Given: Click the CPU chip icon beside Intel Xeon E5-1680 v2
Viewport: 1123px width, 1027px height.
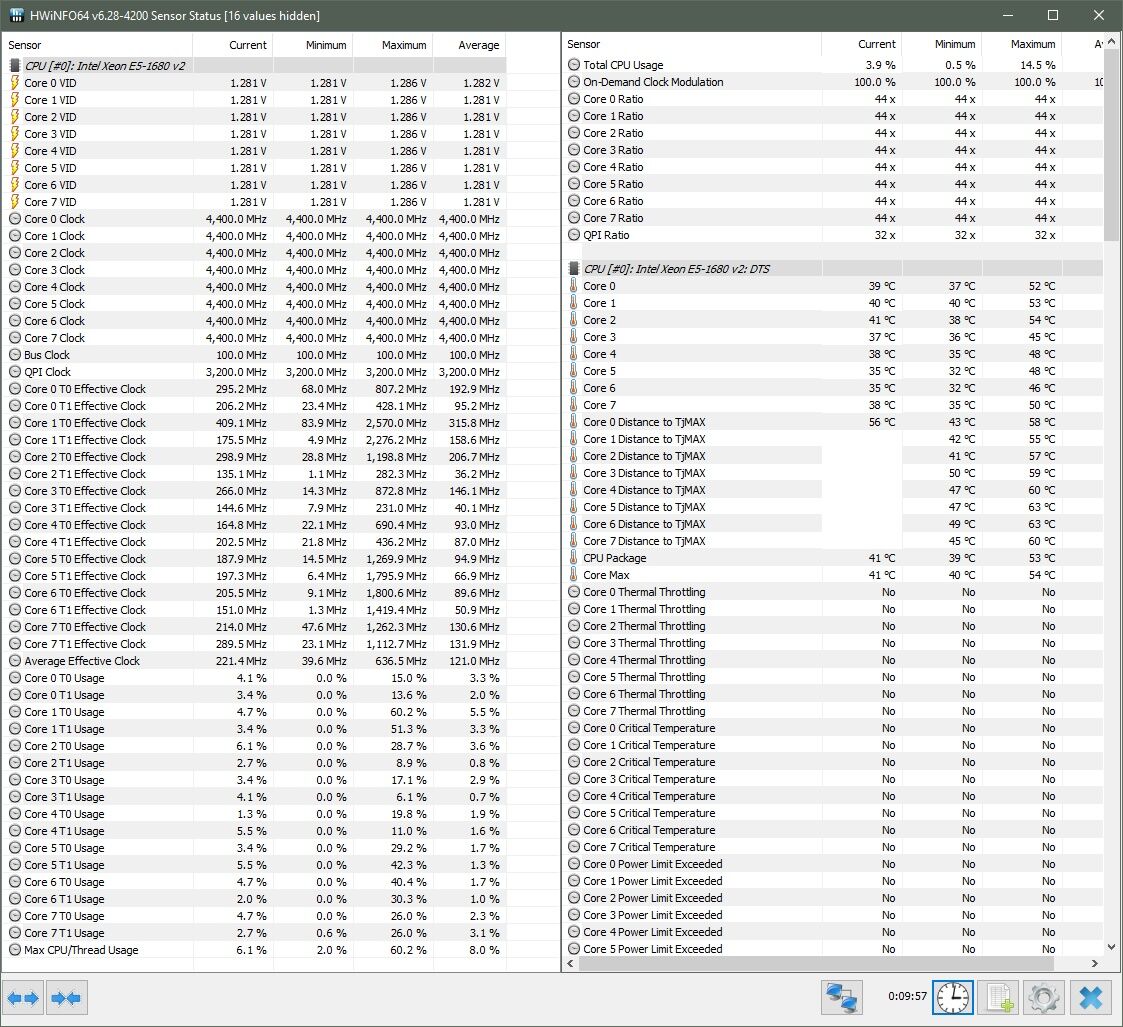Looking at the screenshot, I should 15,66.
